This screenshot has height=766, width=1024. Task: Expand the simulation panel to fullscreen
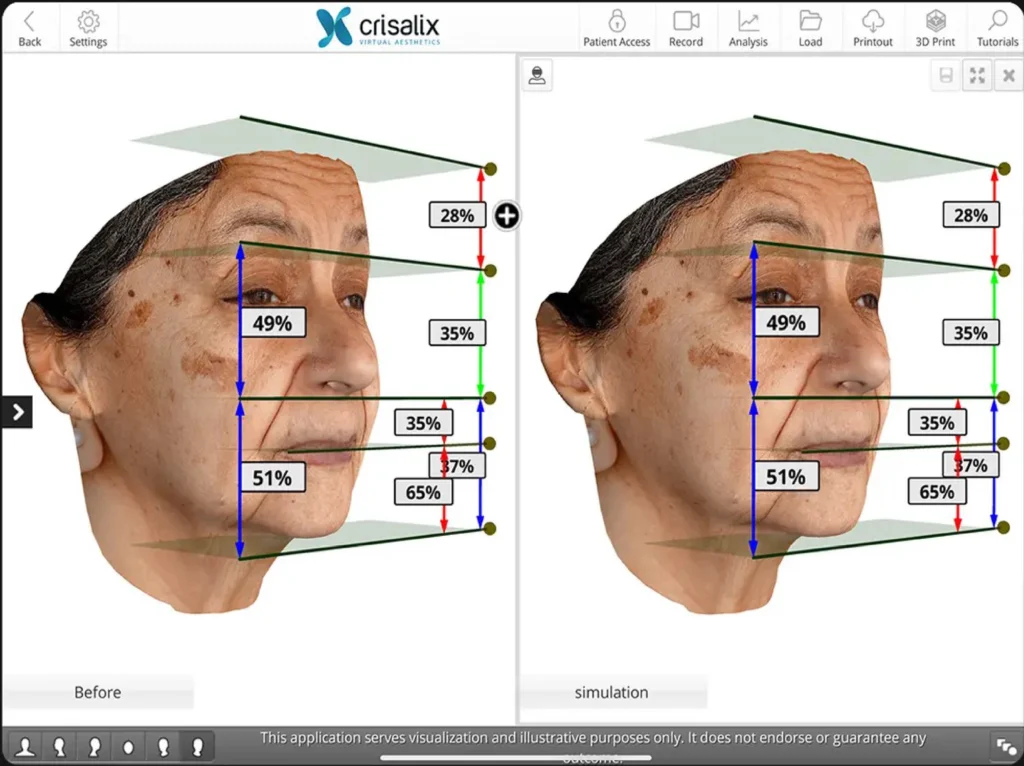coord(977,76)
